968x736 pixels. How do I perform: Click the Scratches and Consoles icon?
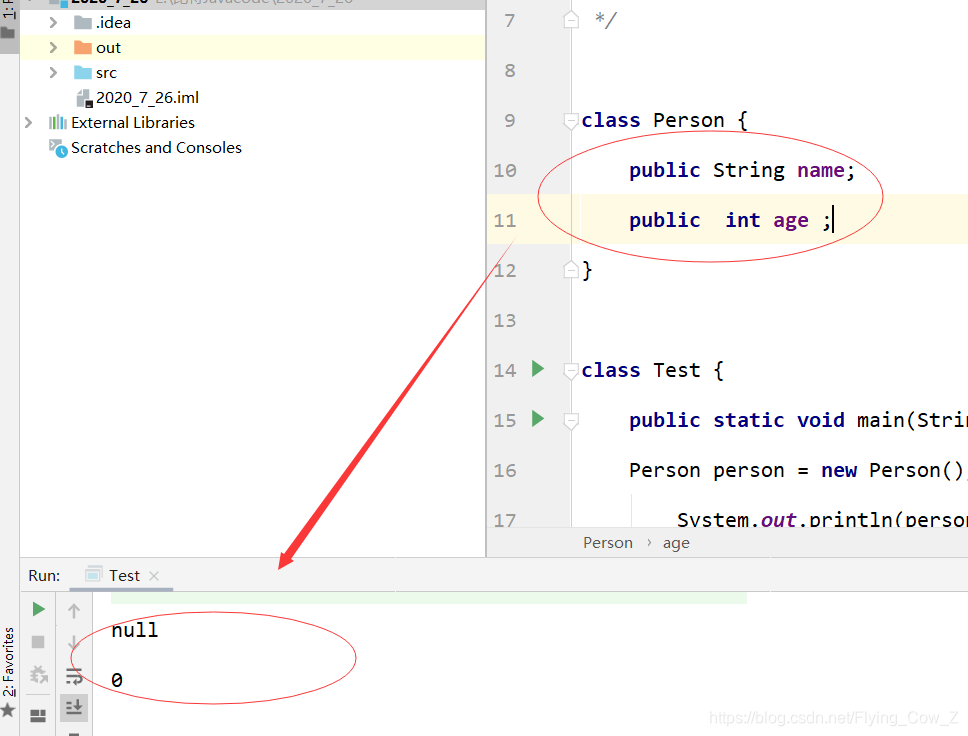pos(58,148)
